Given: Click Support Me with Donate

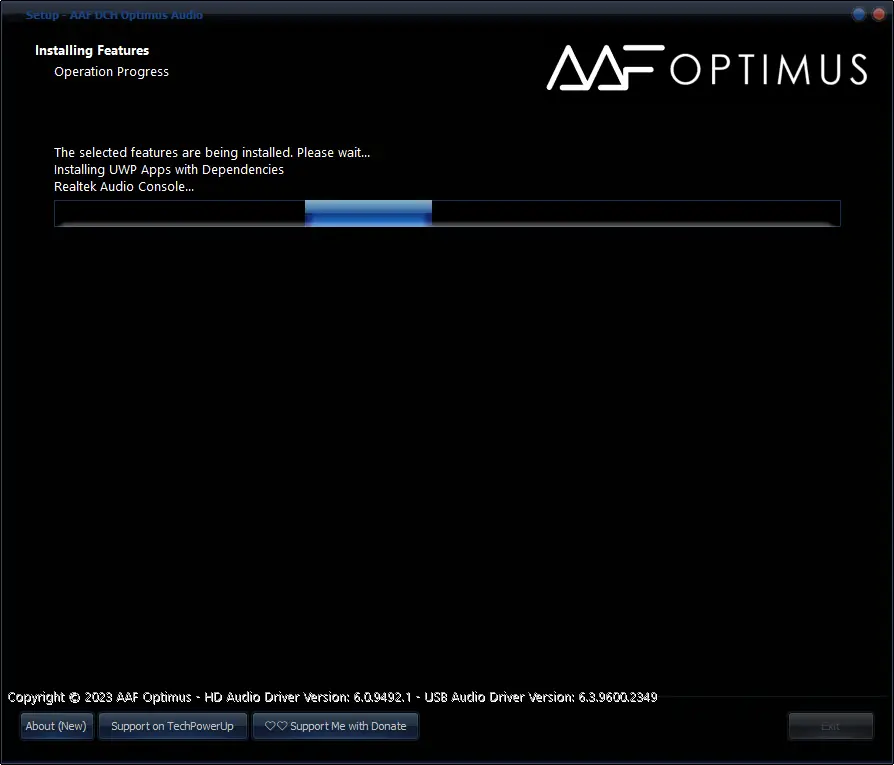Looking at the screenshot, I should [335, 726].
